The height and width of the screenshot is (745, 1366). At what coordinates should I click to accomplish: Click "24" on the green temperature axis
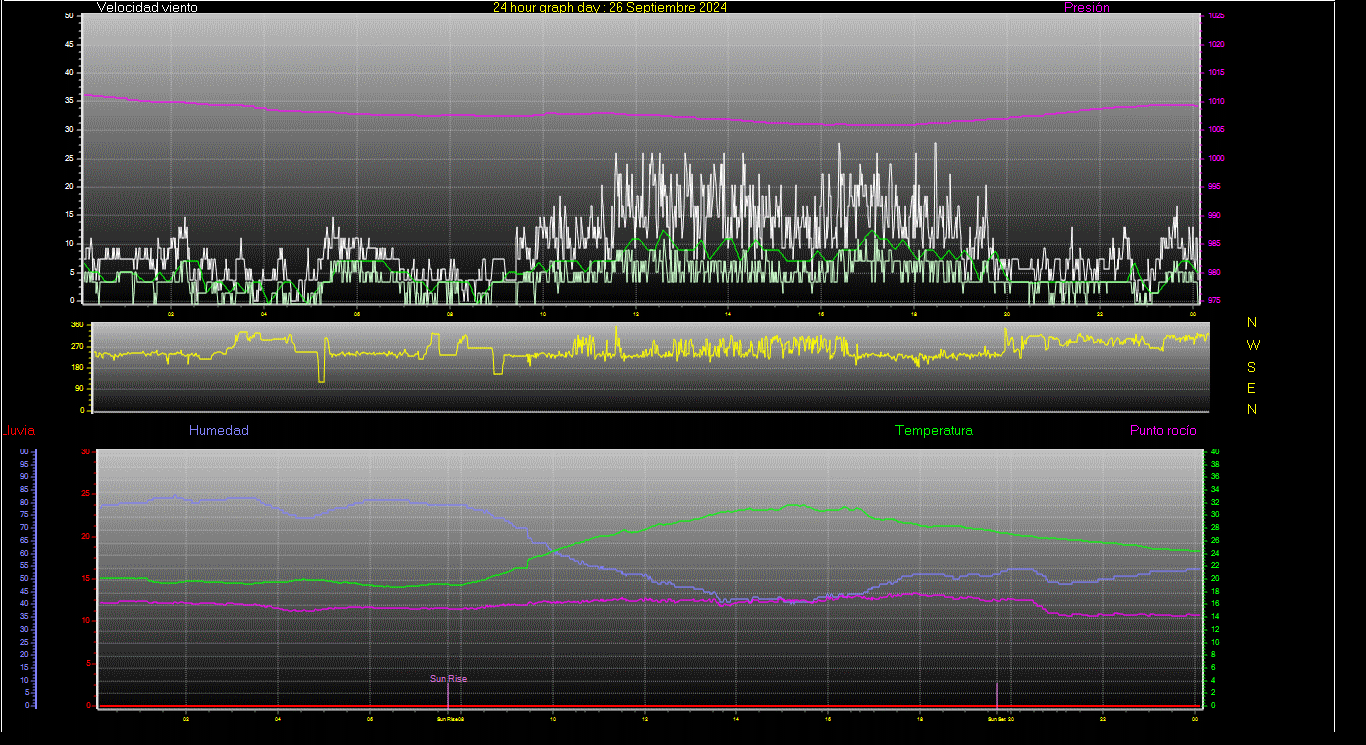pos(1215,553)
